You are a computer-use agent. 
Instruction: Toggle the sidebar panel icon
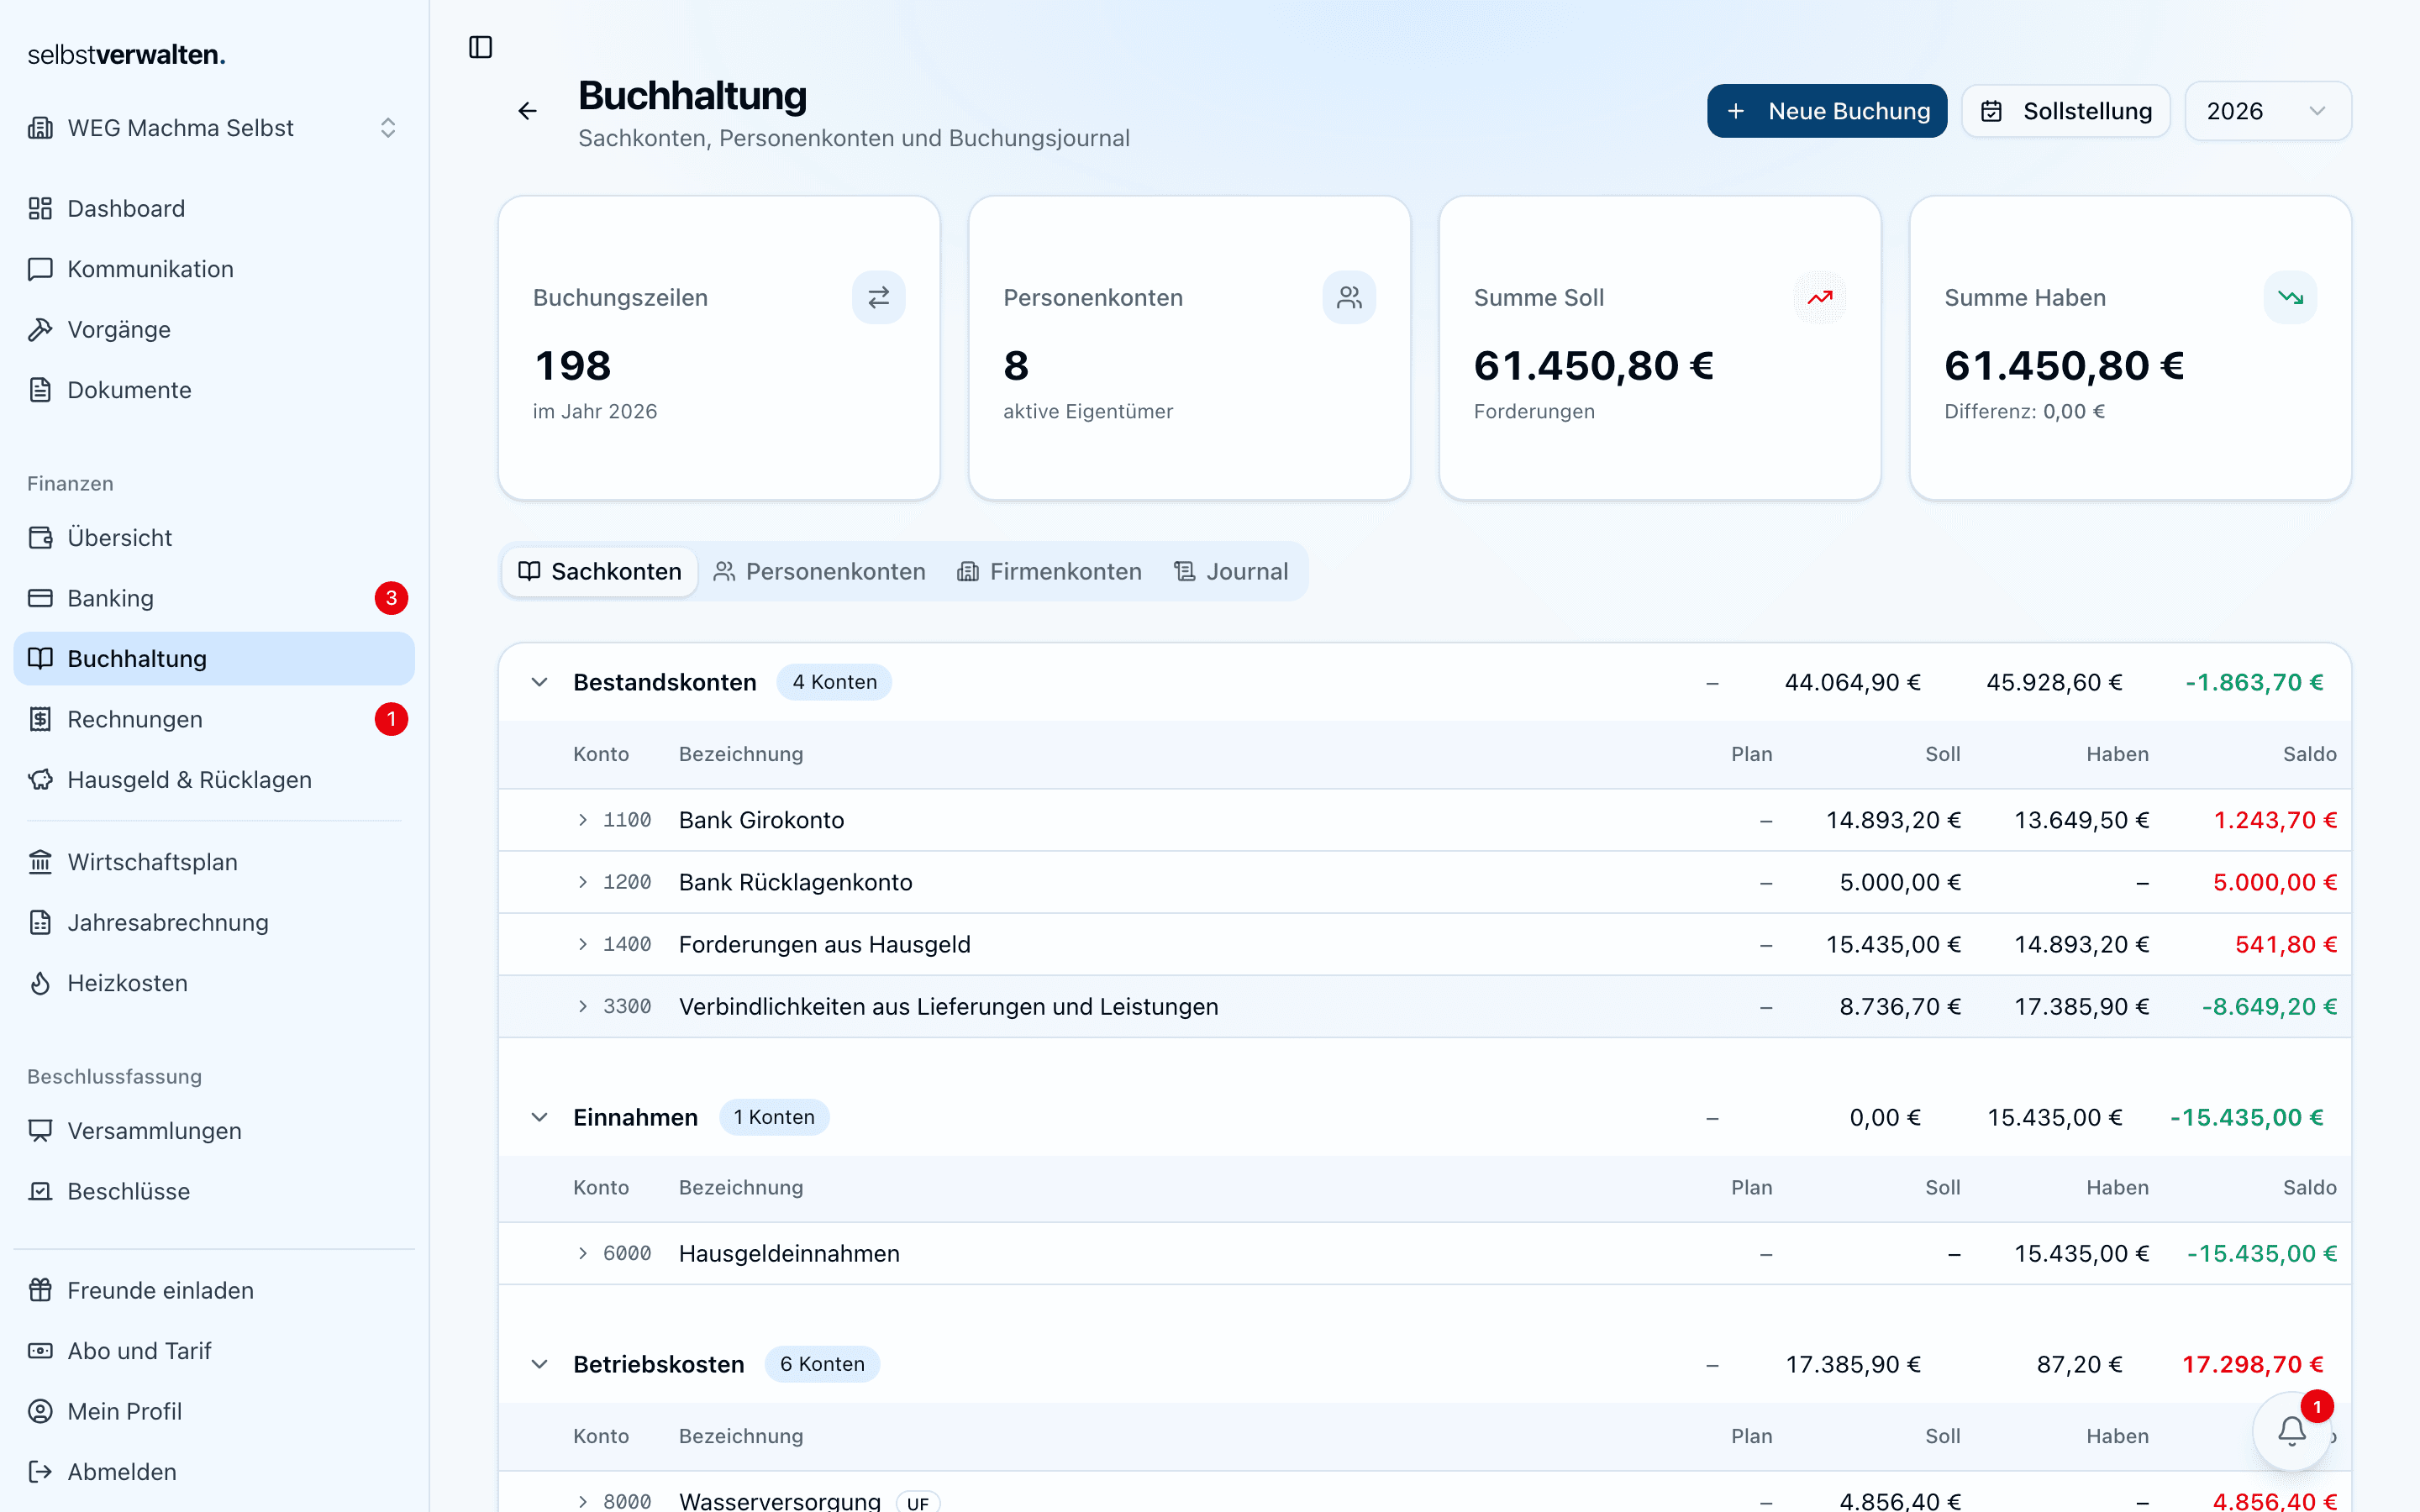[480, 47]
